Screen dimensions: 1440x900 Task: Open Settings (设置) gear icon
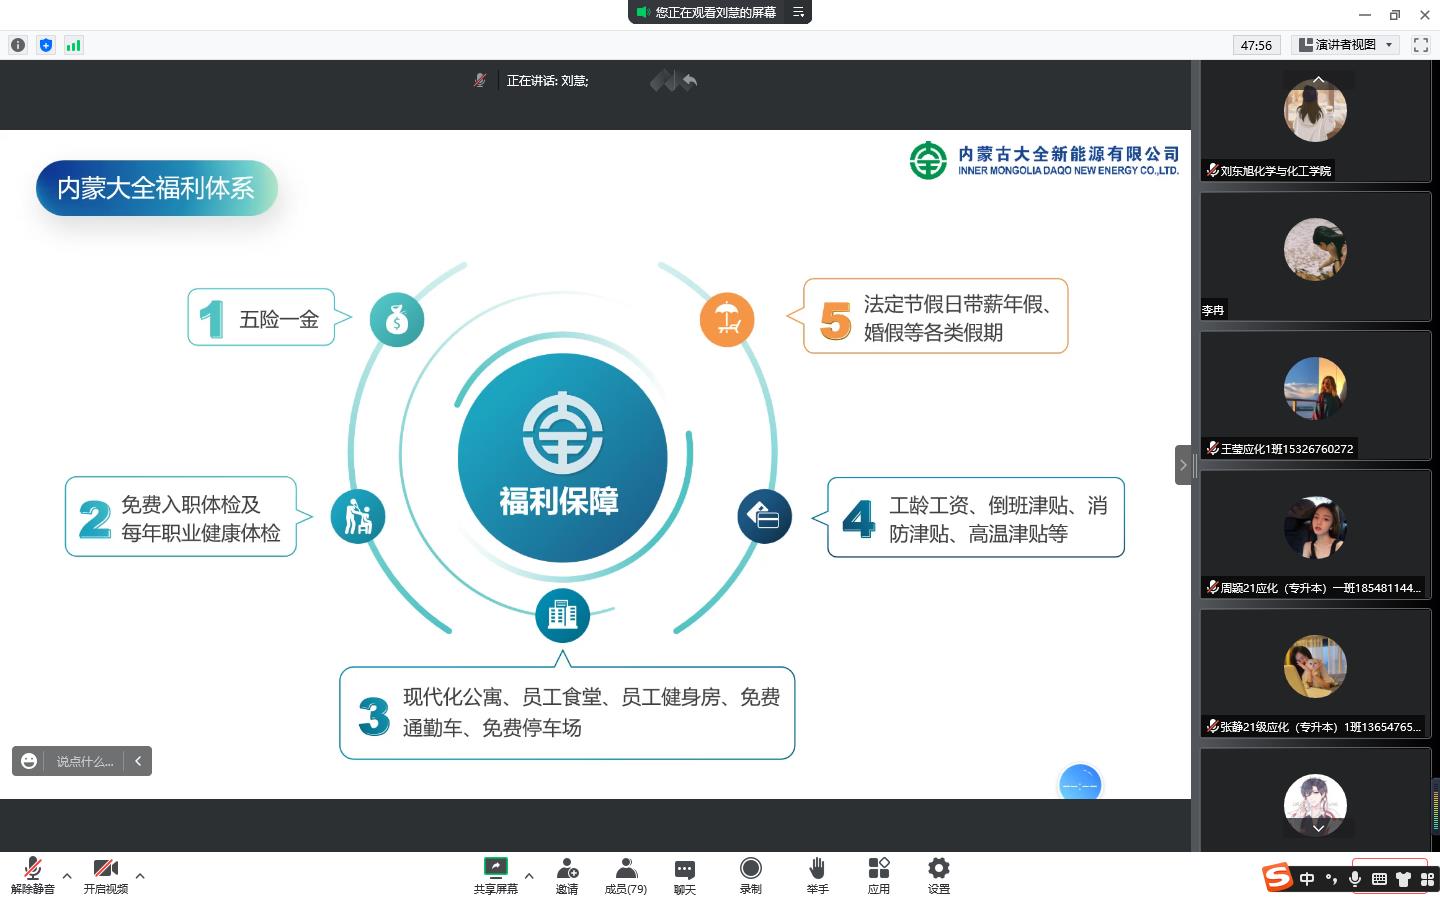(938, 874)
